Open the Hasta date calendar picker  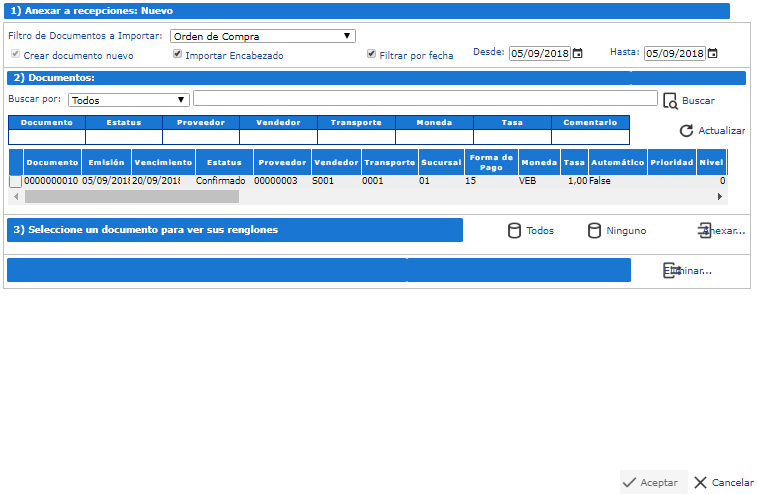(x=713, y=53)
